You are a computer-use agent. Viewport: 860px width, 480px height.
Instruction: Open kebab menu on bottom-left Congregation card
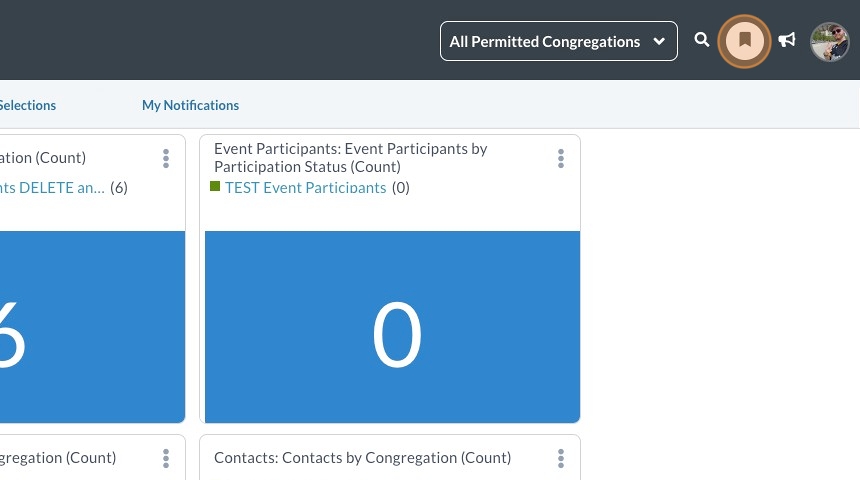166,458
